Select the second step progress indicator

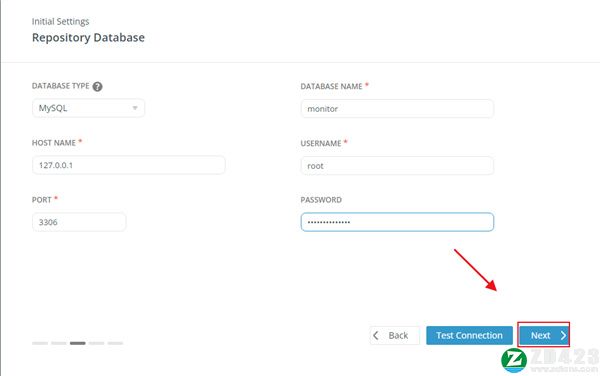[x=59, y=343]
